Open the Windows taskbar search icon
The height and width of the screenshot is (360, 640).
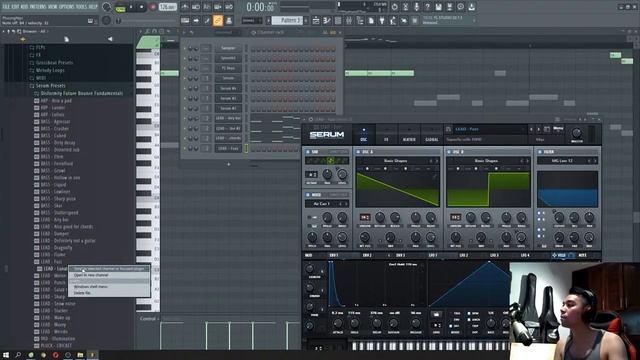[x=18, y=355]
